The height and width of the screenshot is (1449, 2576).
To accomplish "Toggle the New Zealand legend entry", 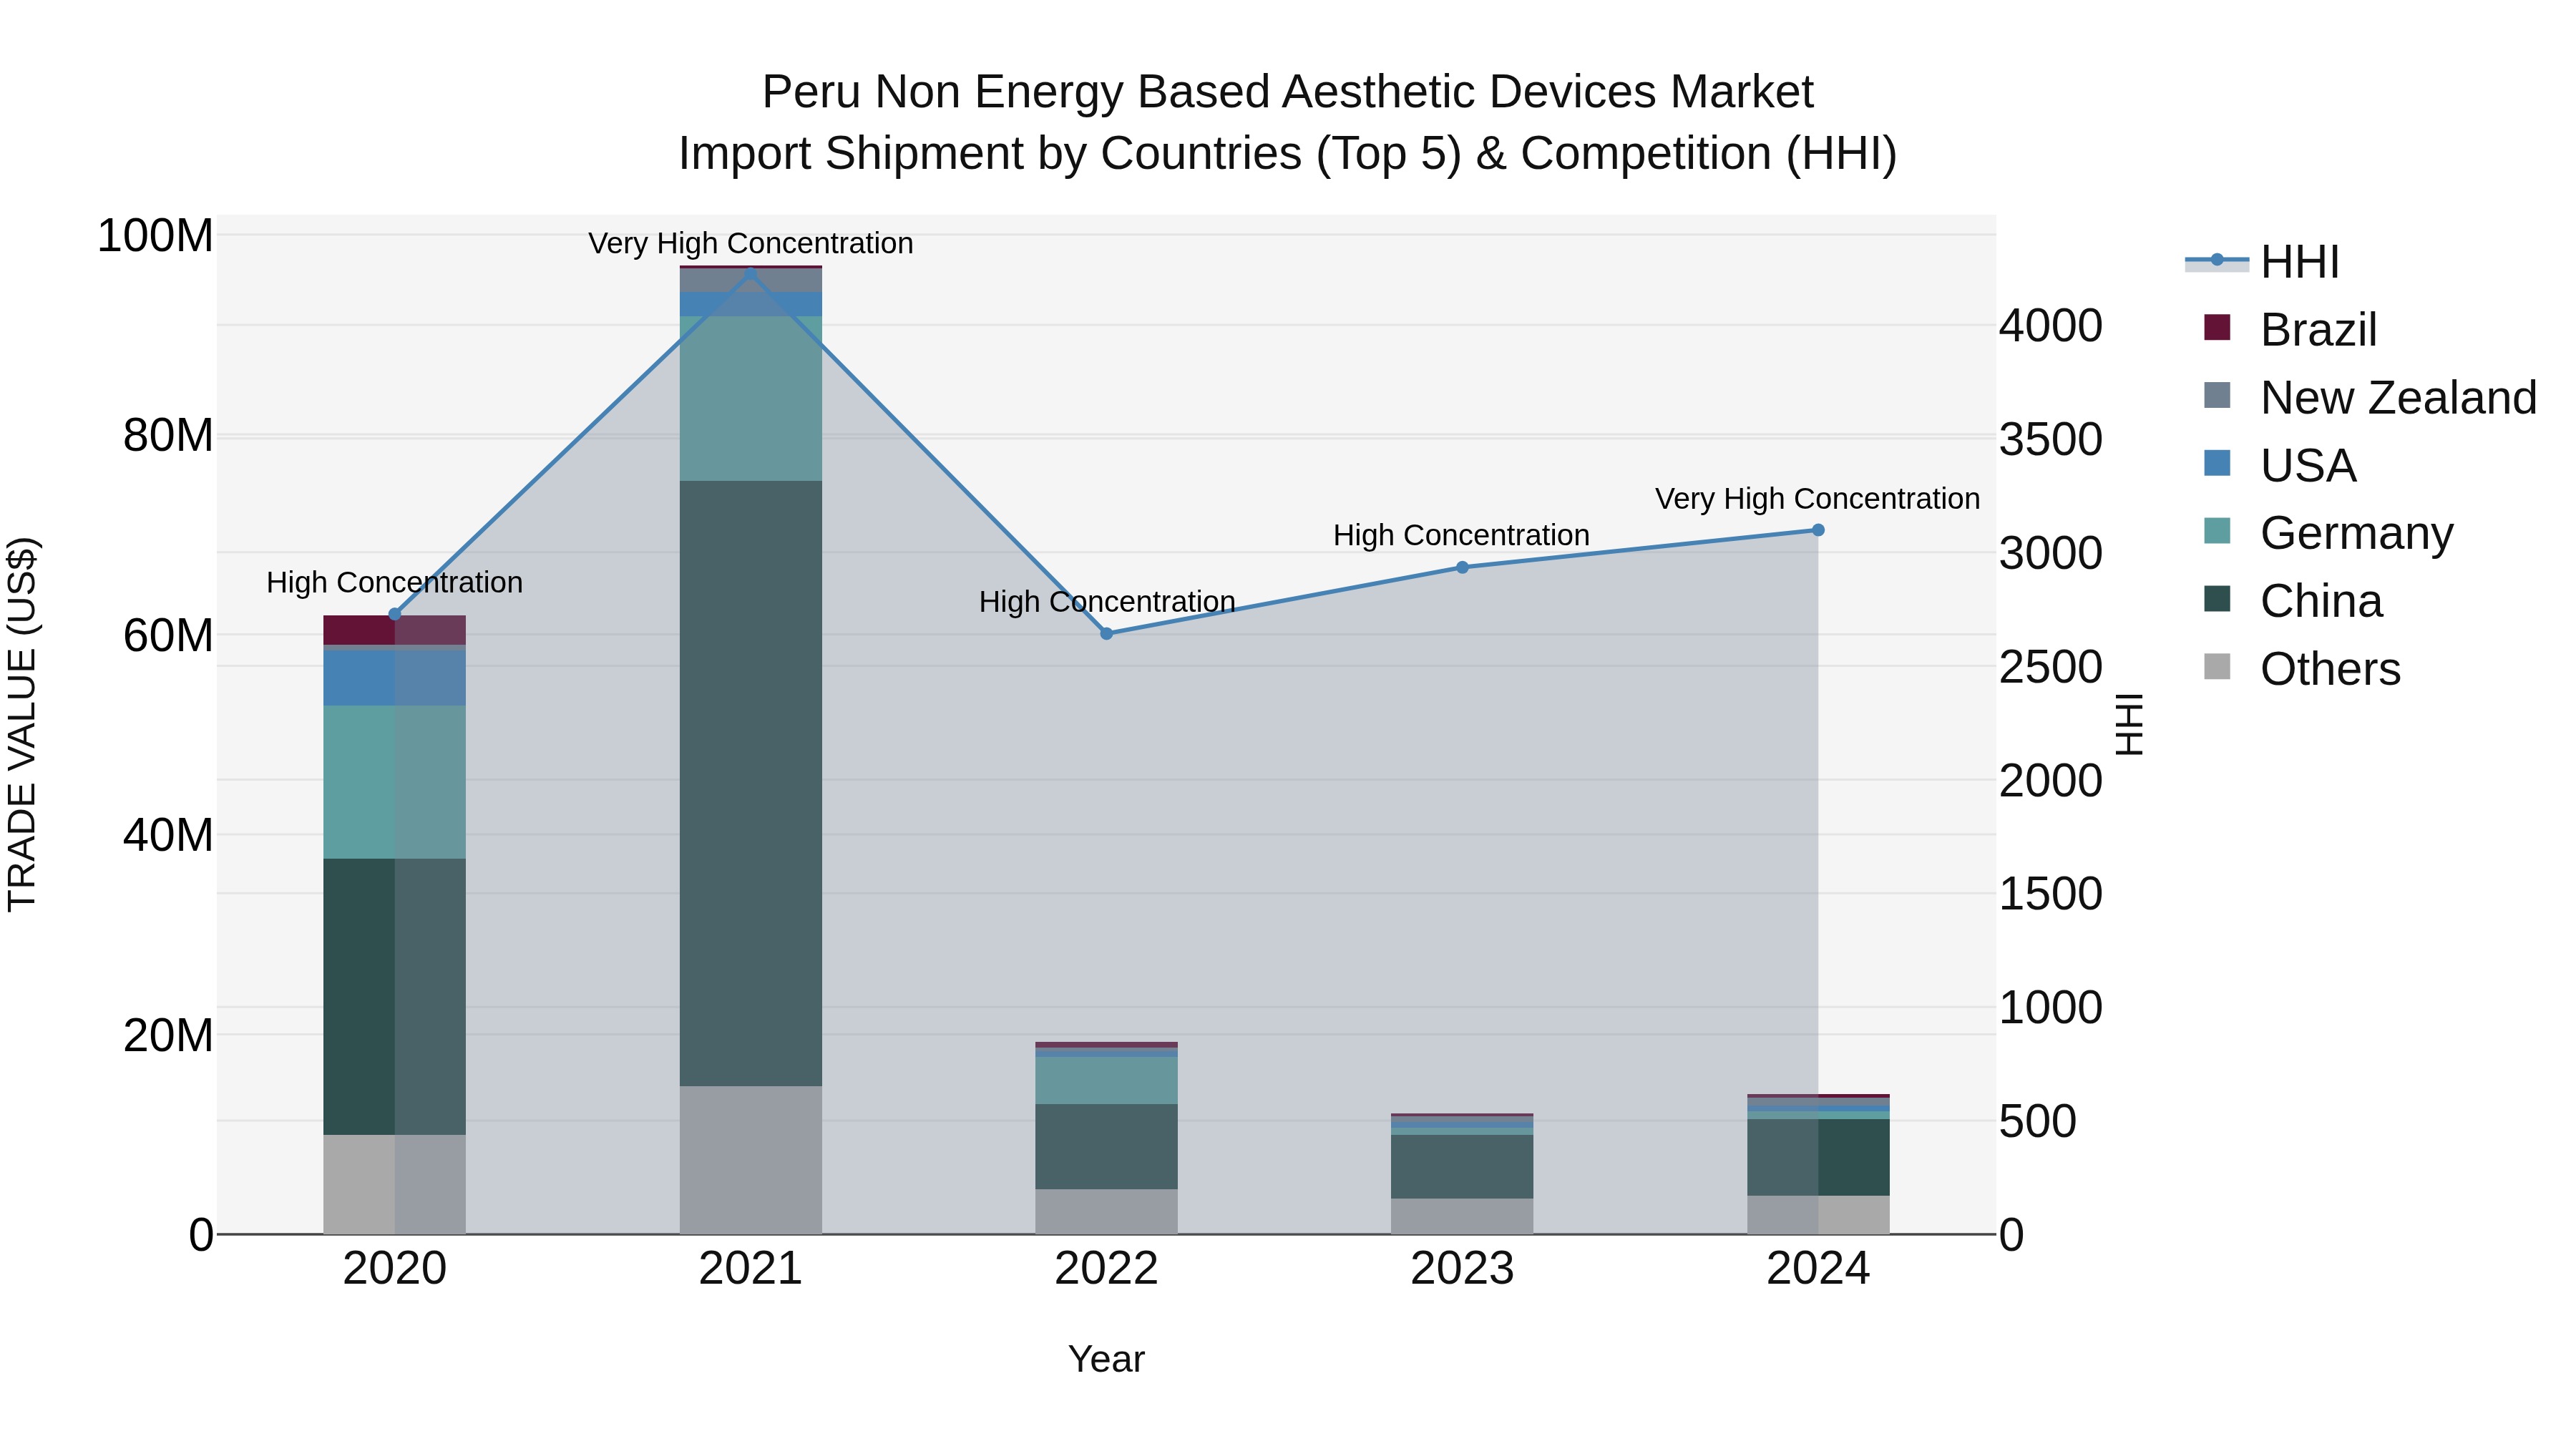I will pos(2370,397).
